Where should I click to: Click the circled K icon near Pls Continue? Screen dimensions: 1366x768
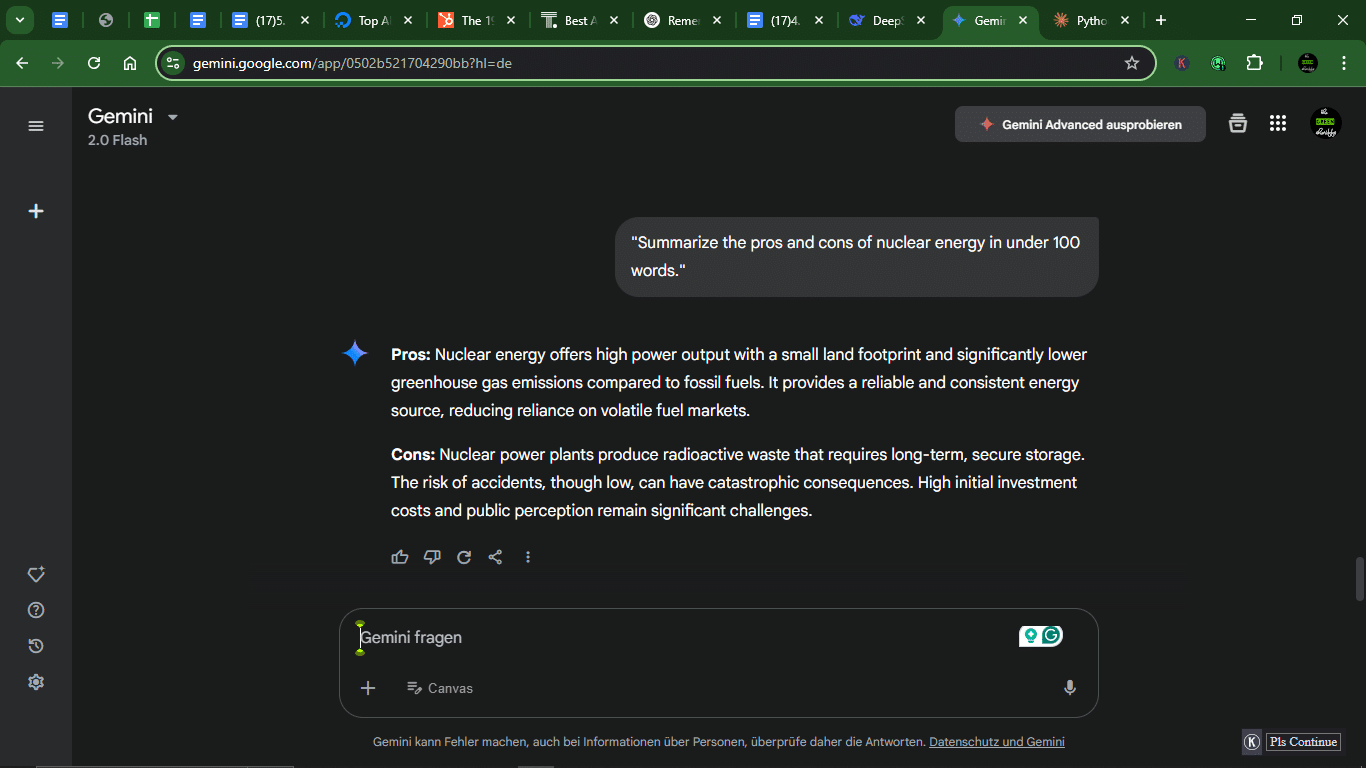point(1252,742)
